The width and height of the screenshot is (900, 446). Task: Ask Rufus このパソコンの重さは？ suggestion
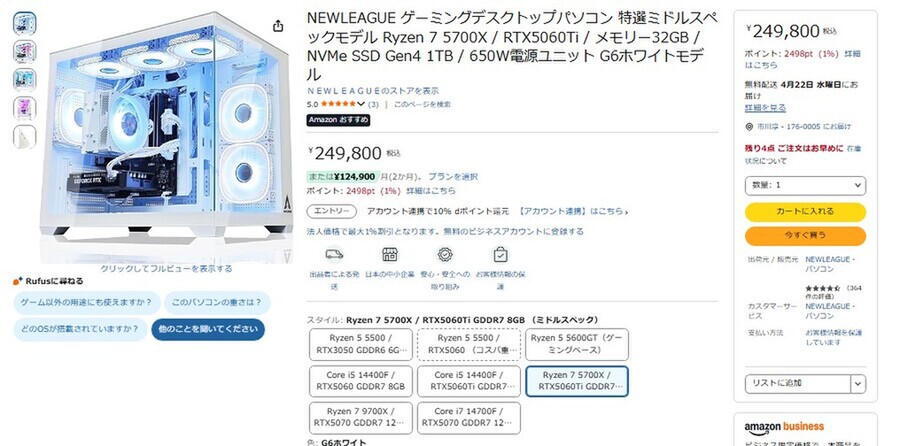[217, 302]
